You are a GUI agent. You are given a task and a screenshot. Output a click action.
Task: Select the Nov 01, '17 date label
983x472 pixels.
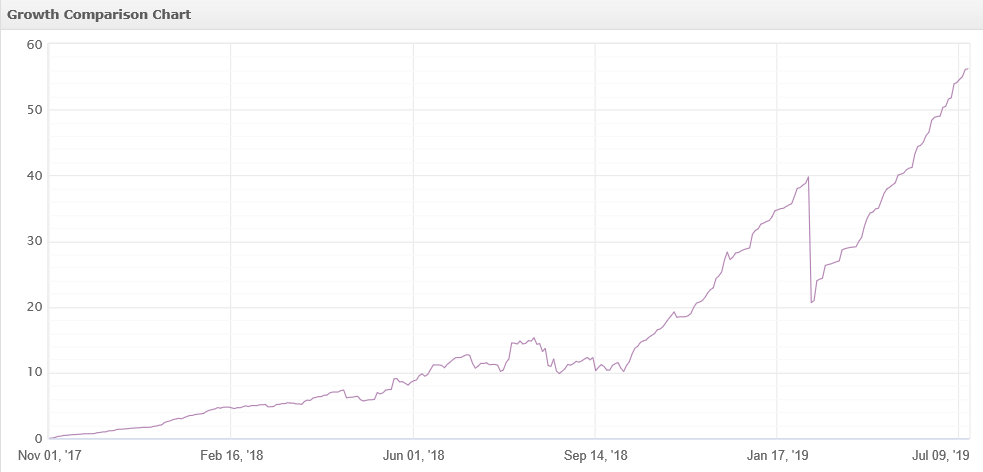(49, 455)
